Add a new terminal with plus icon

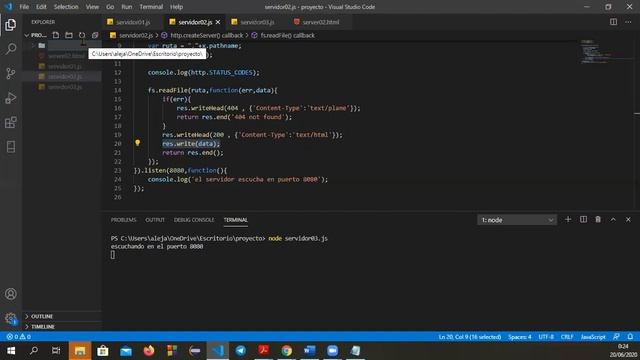tap(568, 220)
